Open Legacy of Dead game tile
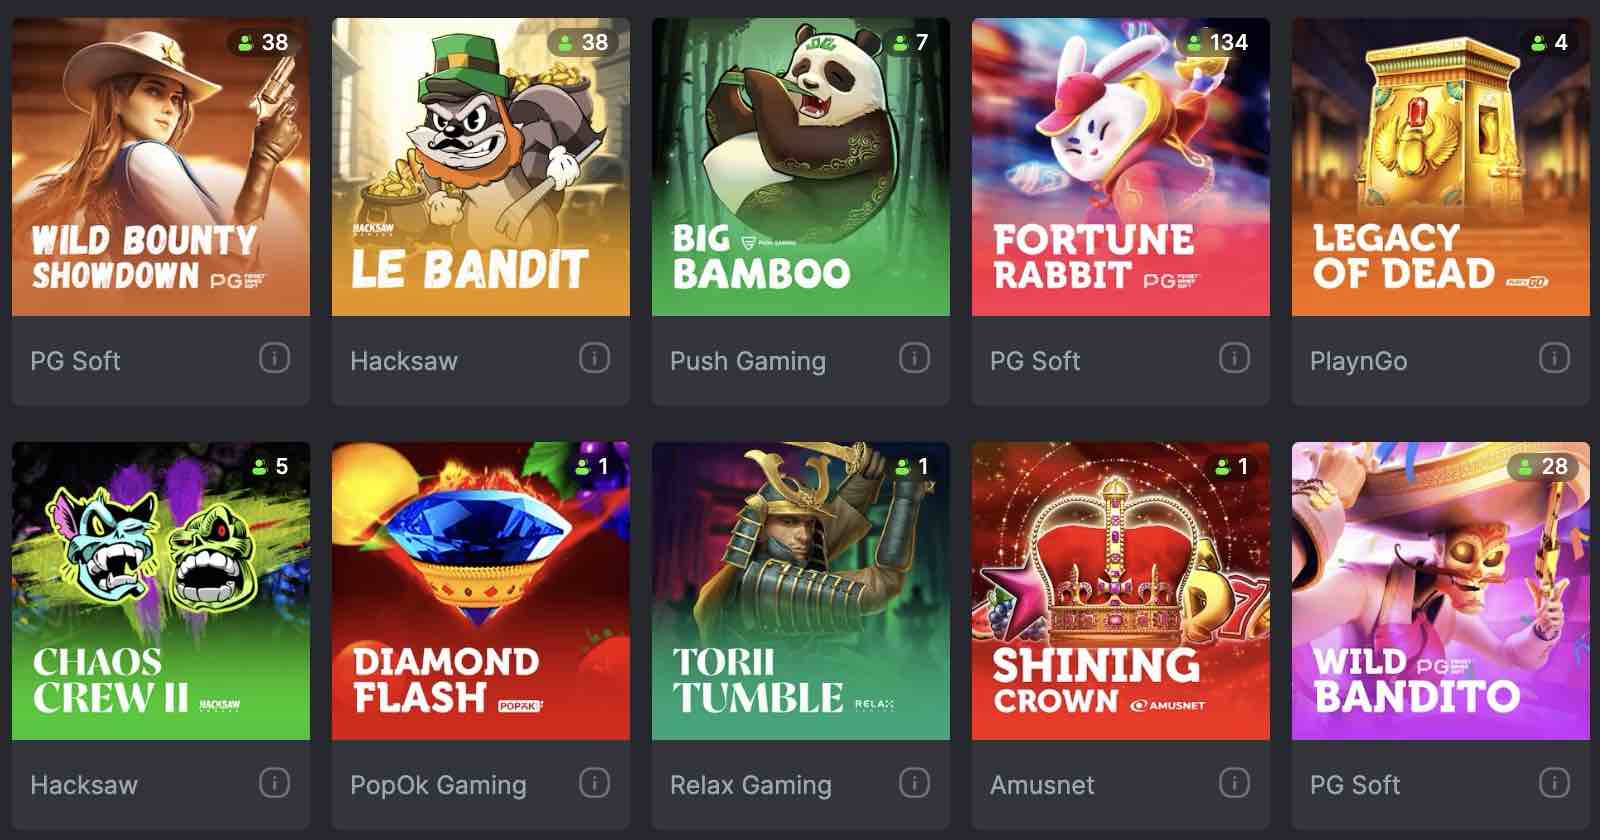This screenshot has height=840, width=1600. pyautogui.click(x=1441, y=167)
